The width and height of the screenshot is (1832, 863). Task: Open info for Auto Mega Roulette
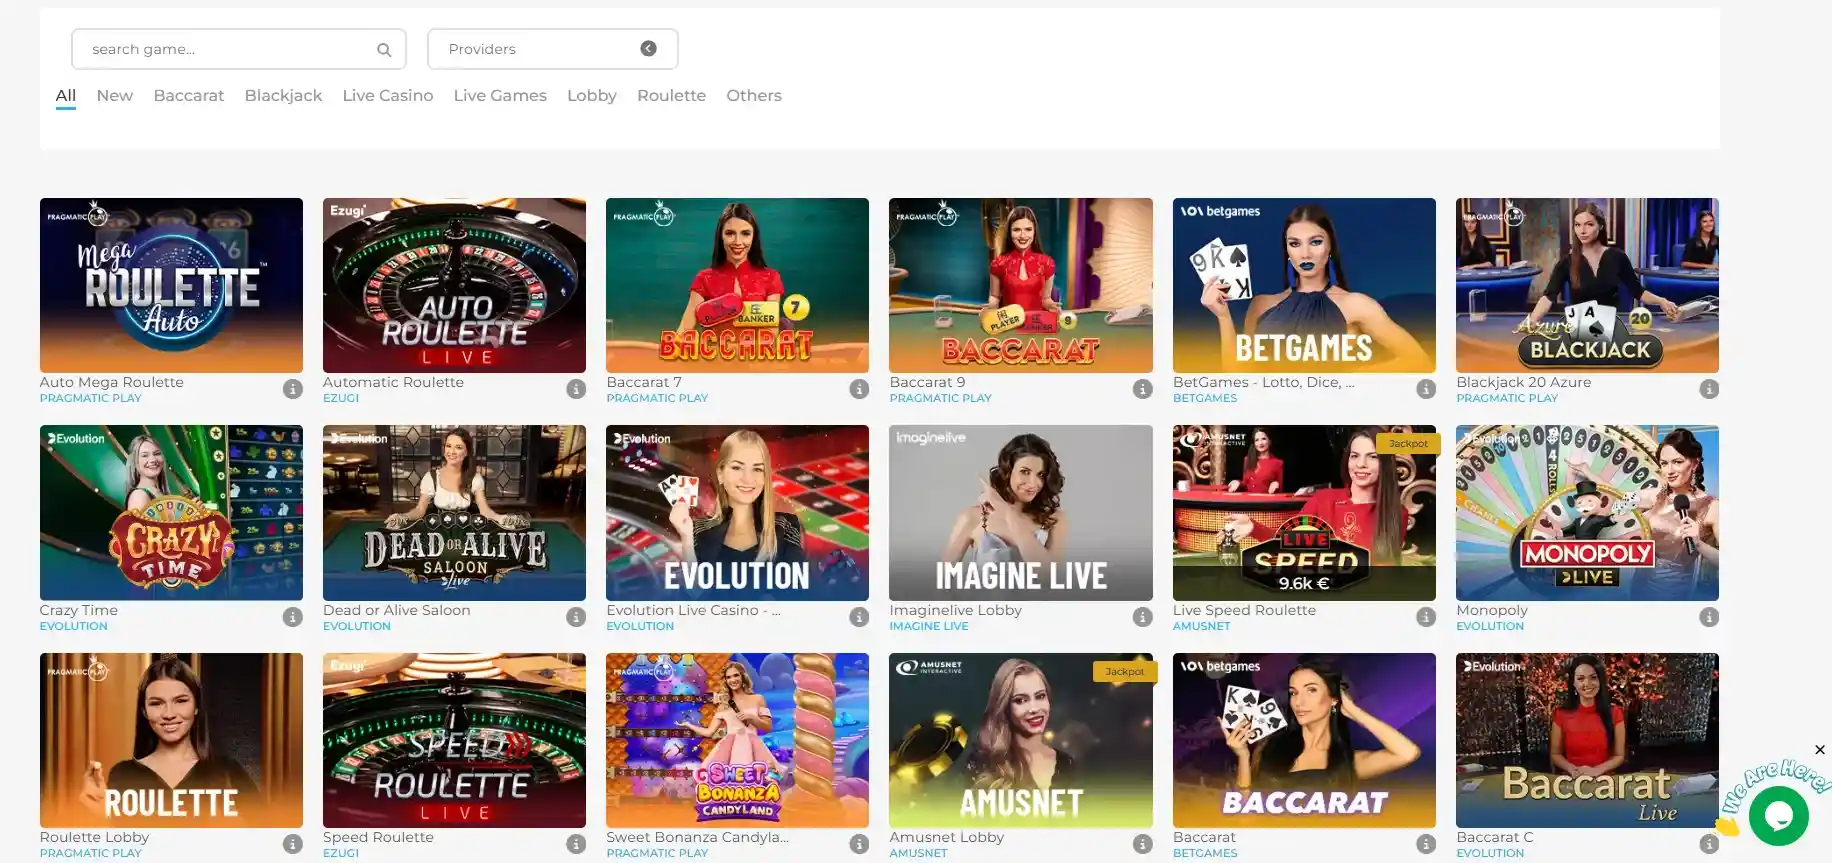[293, 389]
